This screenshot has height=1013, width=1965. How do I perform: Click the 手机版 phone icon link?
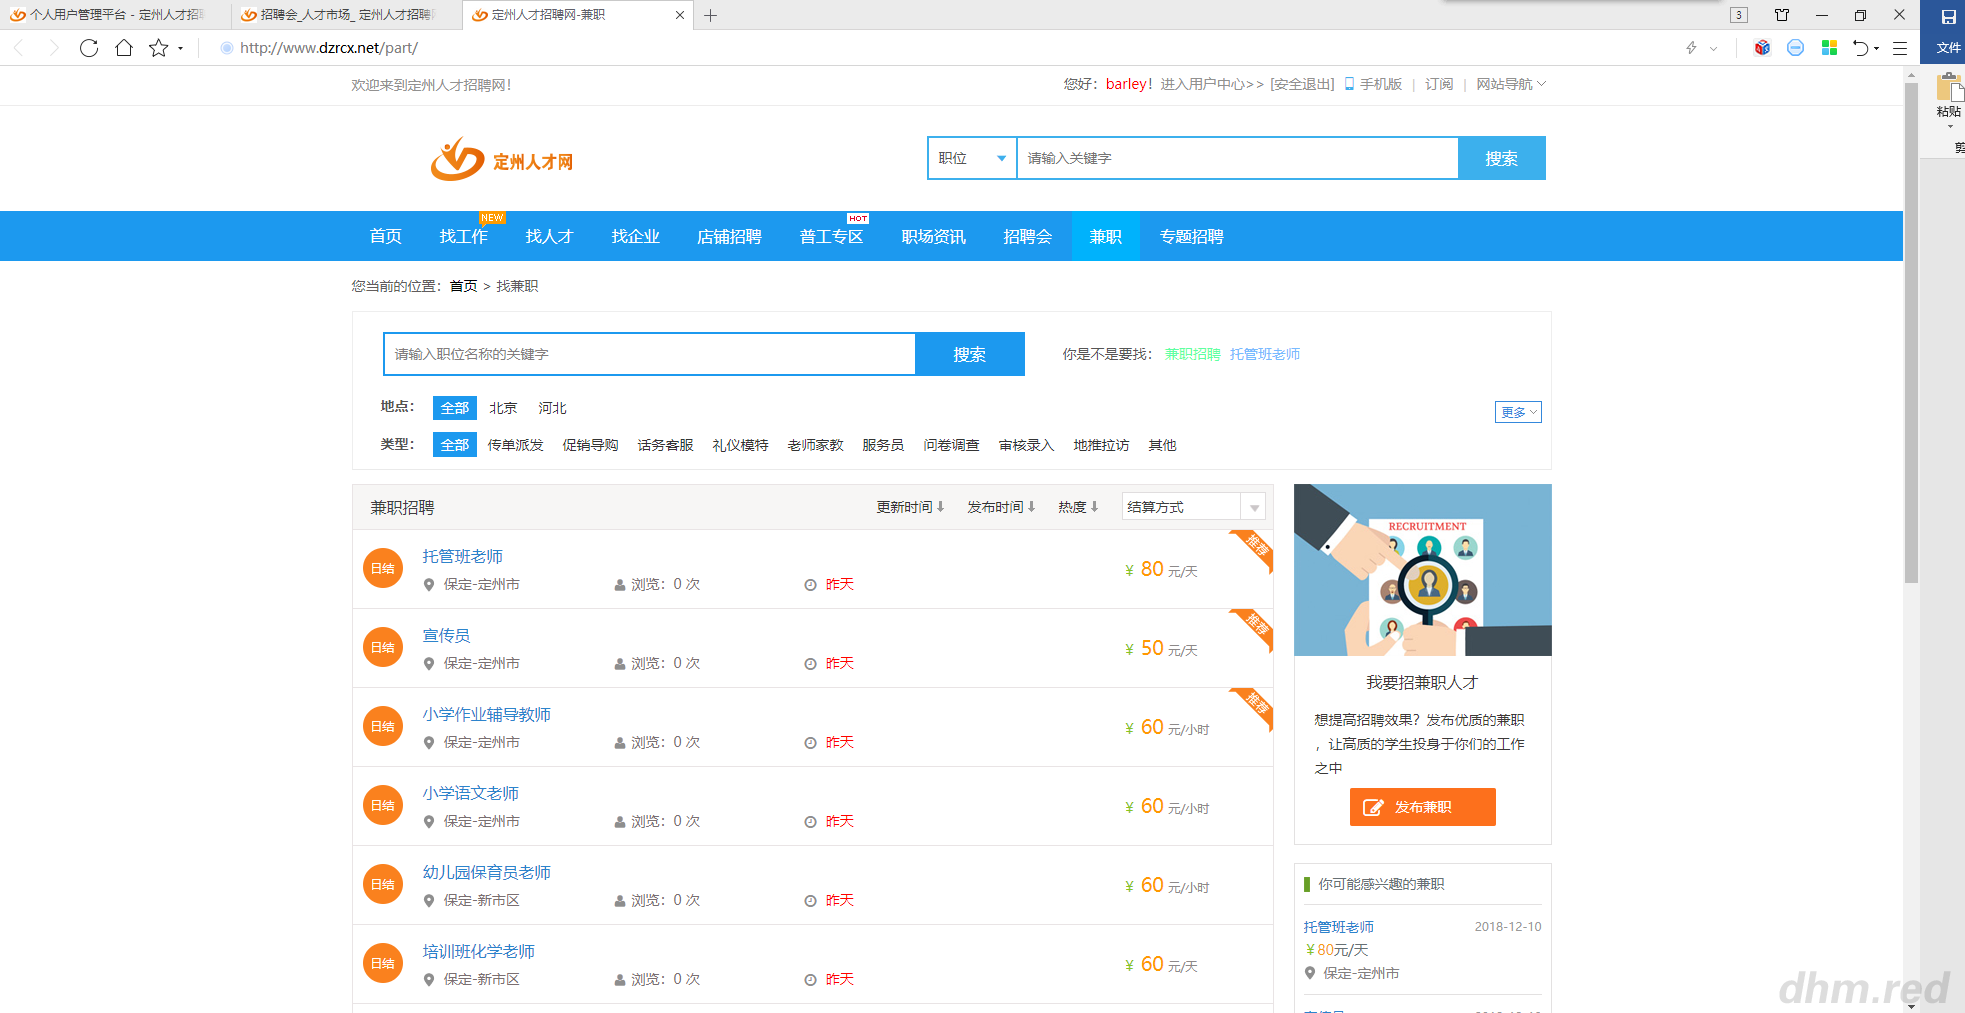pos(1373,84)
